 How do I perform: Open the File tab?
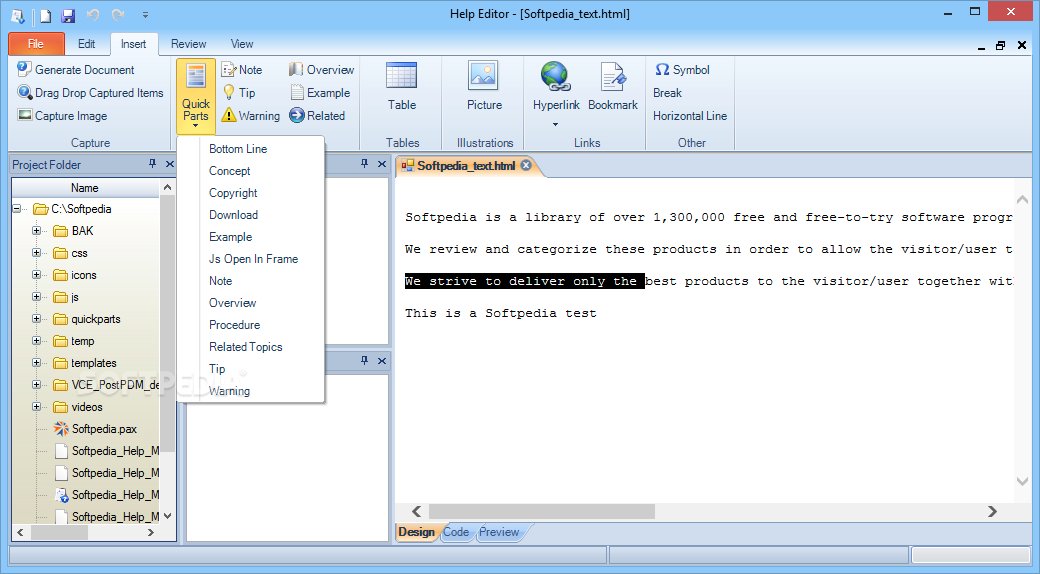(36, 44)
